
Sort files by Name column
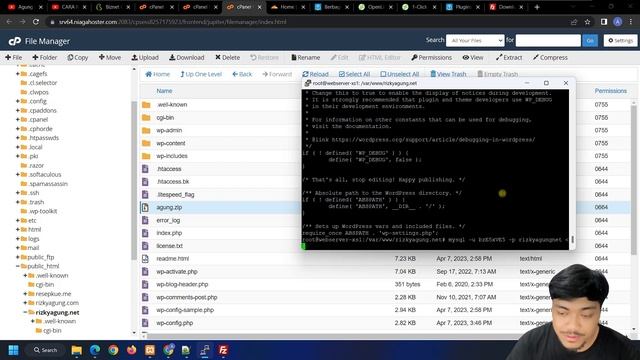[x=164, y=91]
